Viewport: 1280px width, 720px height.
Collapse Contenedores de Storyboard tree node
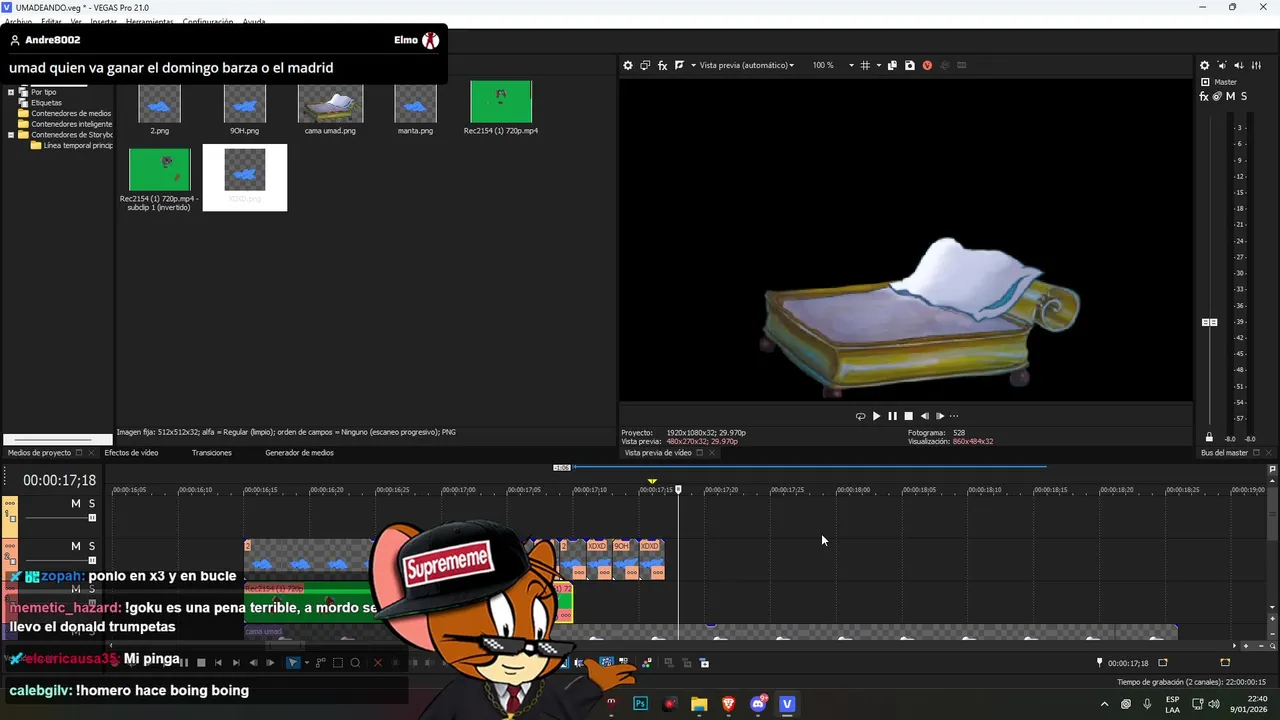point(11,135)
